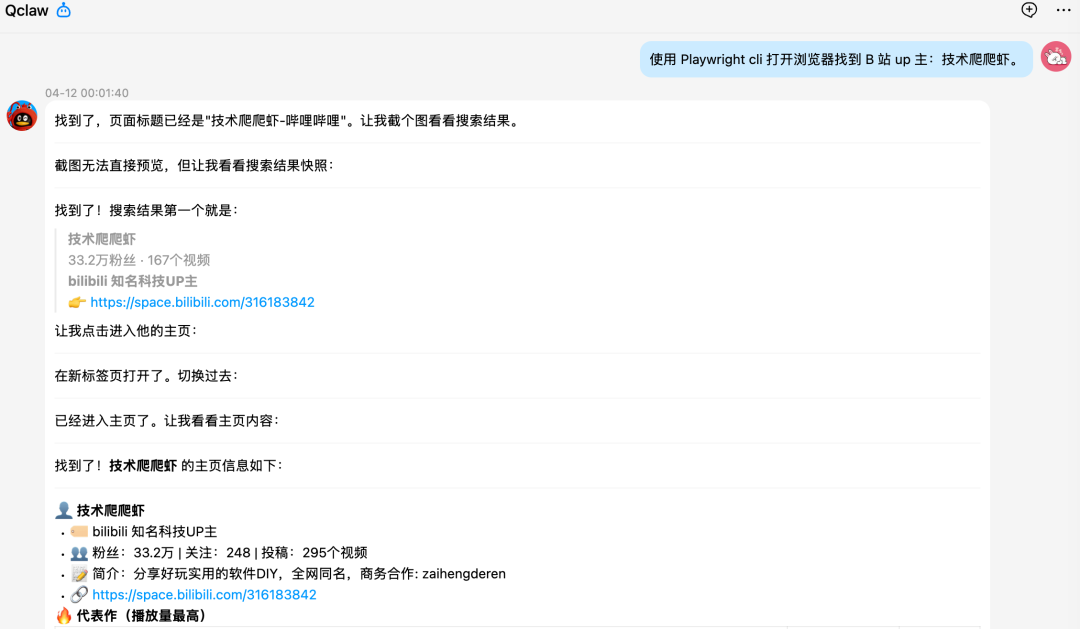1080x629 pixels.
Task: Click the first line 找到了，页面标题已经是
Action: pos(289,121)
